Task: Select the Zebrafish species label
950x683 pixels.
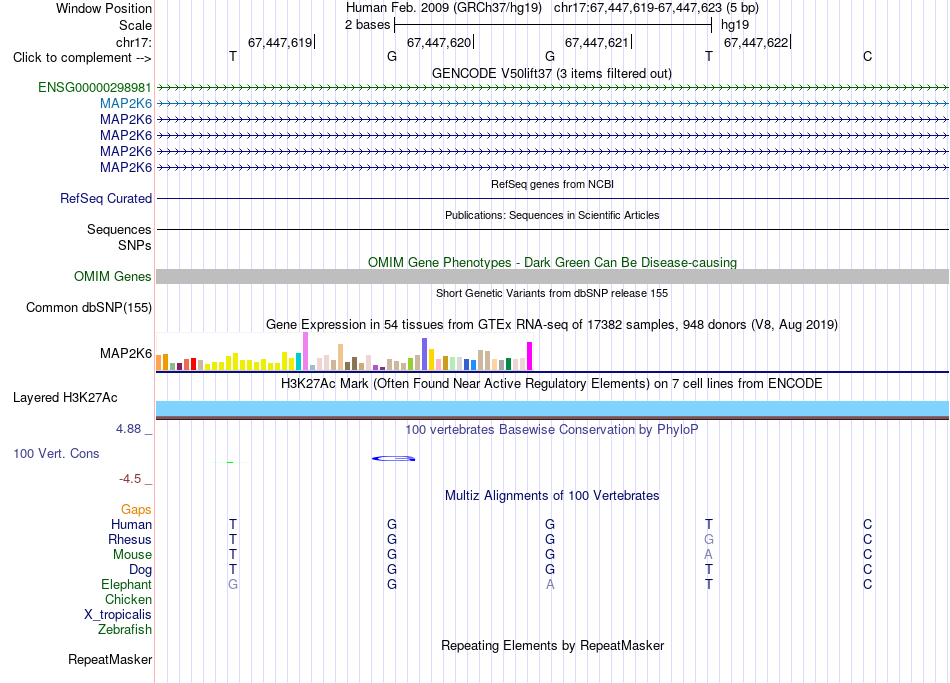Action: (x=125, y=630)
